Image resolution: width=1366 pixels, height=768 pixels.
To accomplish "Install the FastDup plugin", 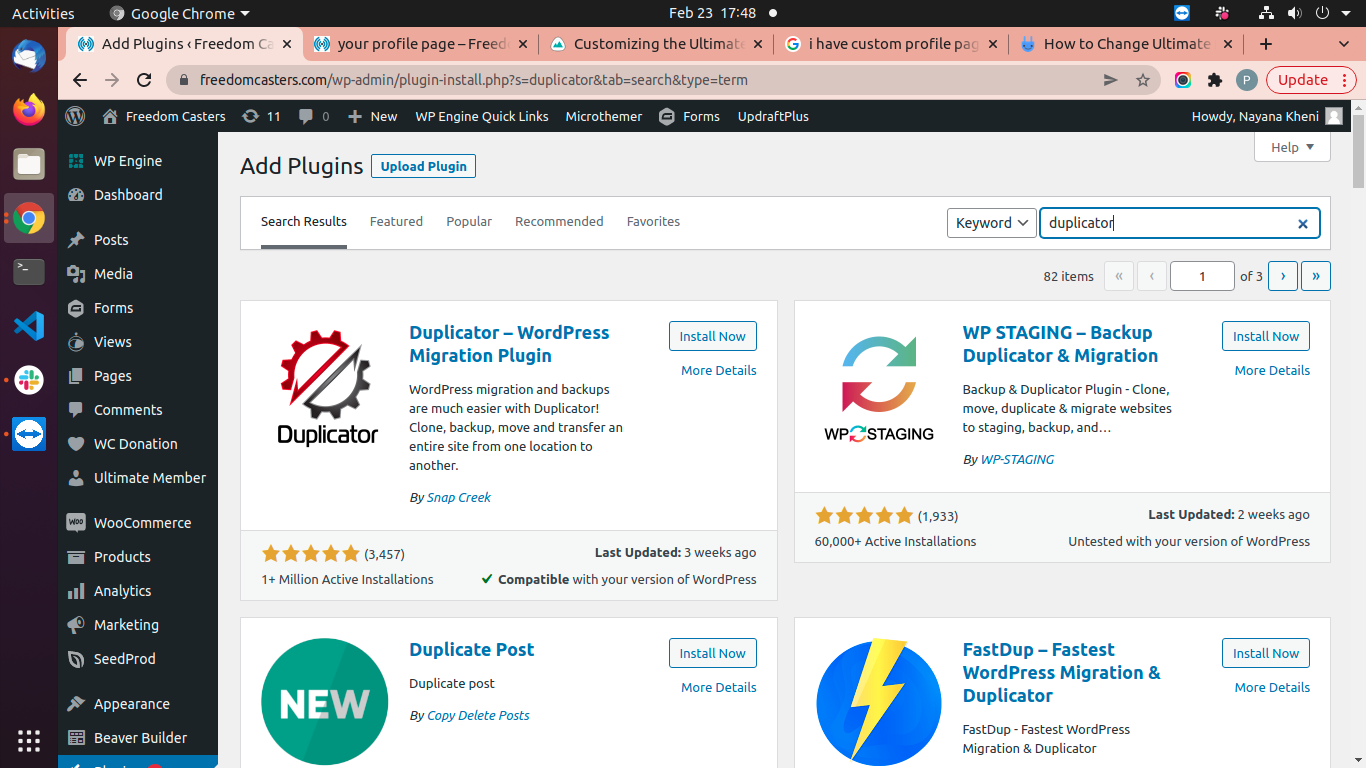I will 1265,653.
